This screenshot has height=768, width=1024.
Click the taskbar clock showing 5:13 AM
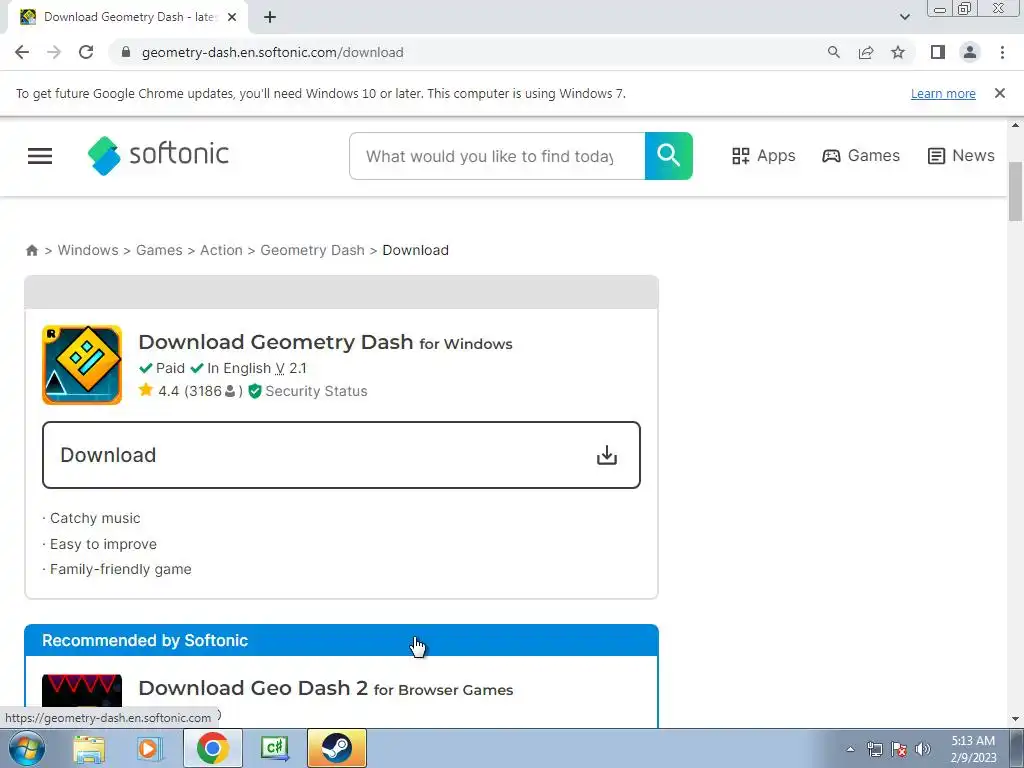[973, 749]
